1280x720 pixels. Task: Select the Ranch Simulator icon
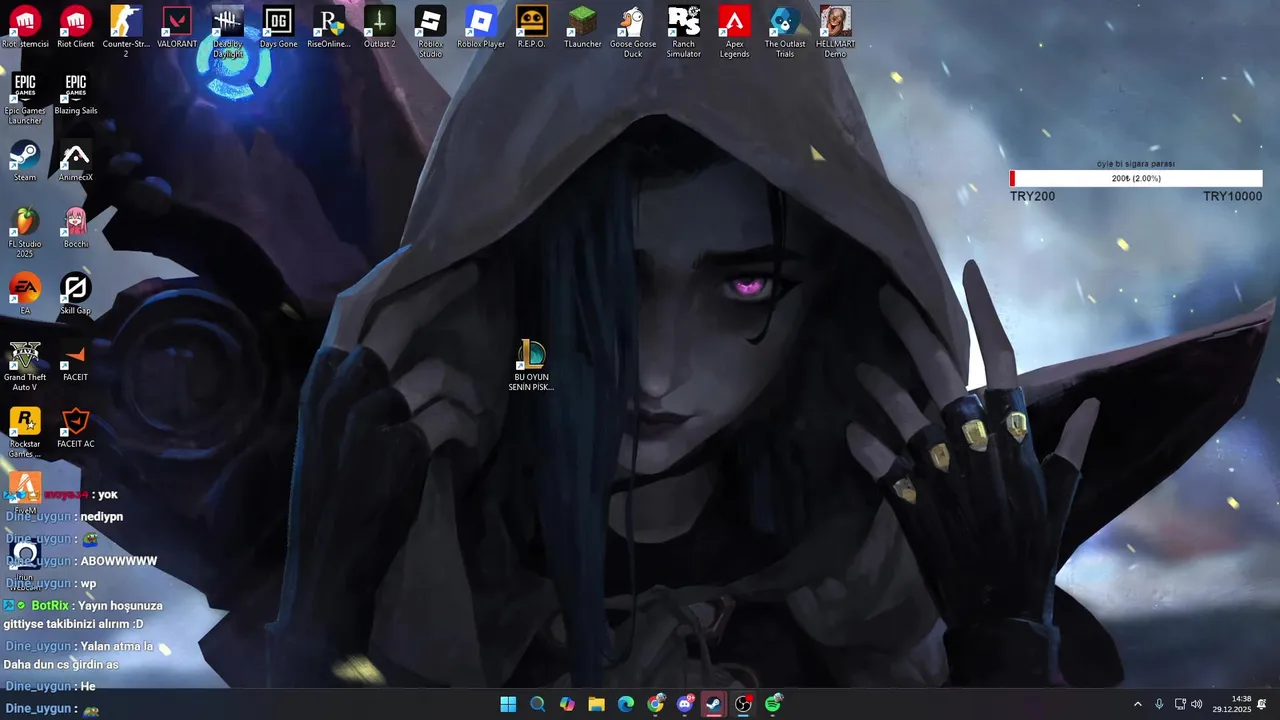(x=683, y=30)
